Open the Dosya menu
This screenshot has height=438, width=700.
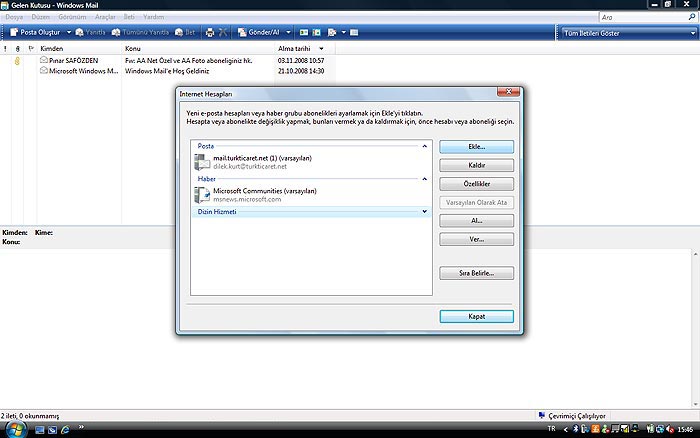click(14, 17)
